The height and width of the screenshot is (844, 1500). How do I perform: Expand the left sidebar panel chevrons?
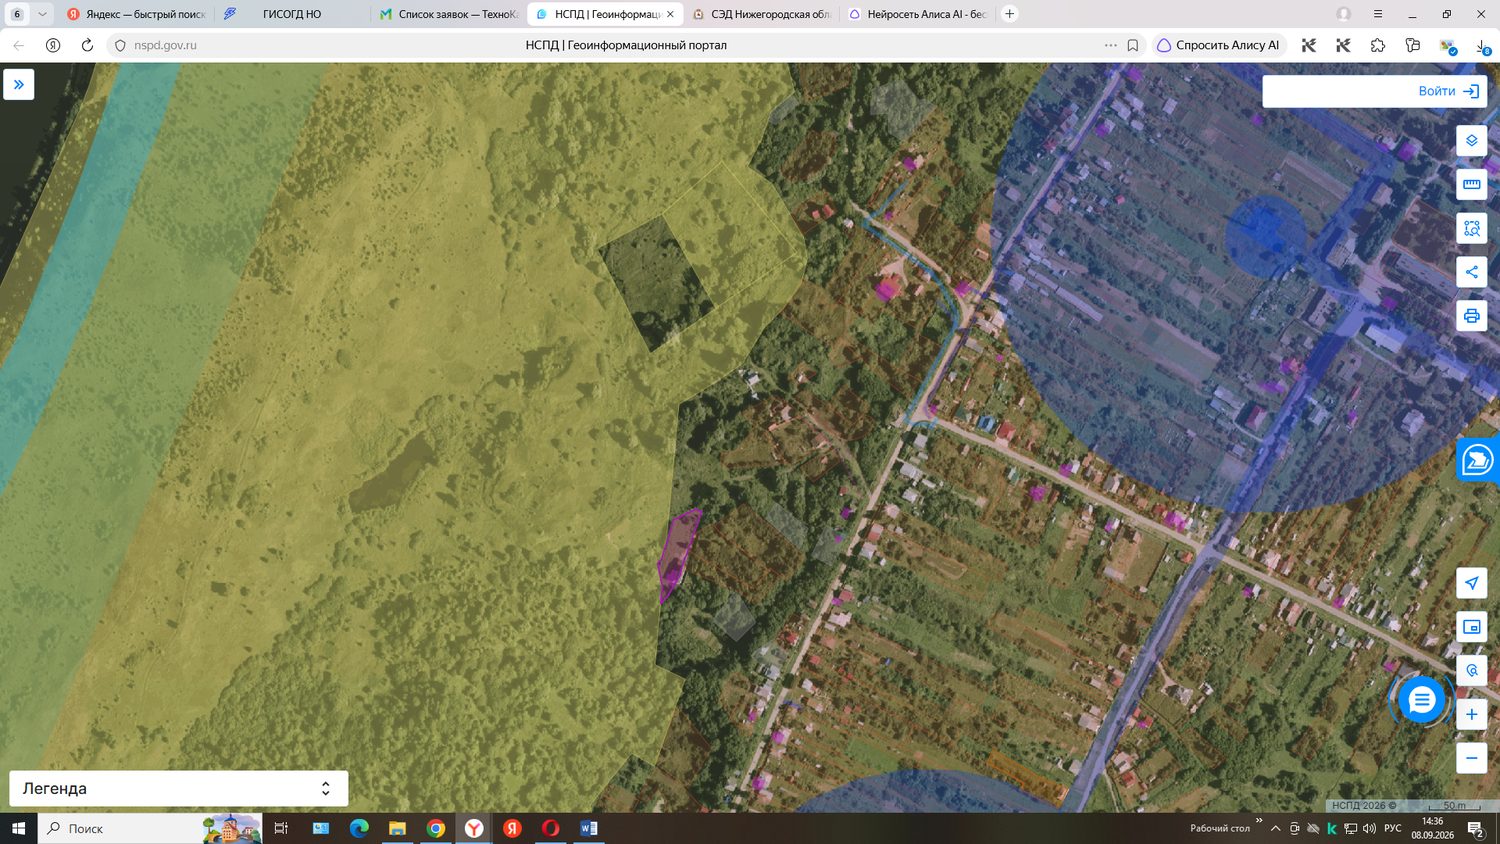point(19,85)
